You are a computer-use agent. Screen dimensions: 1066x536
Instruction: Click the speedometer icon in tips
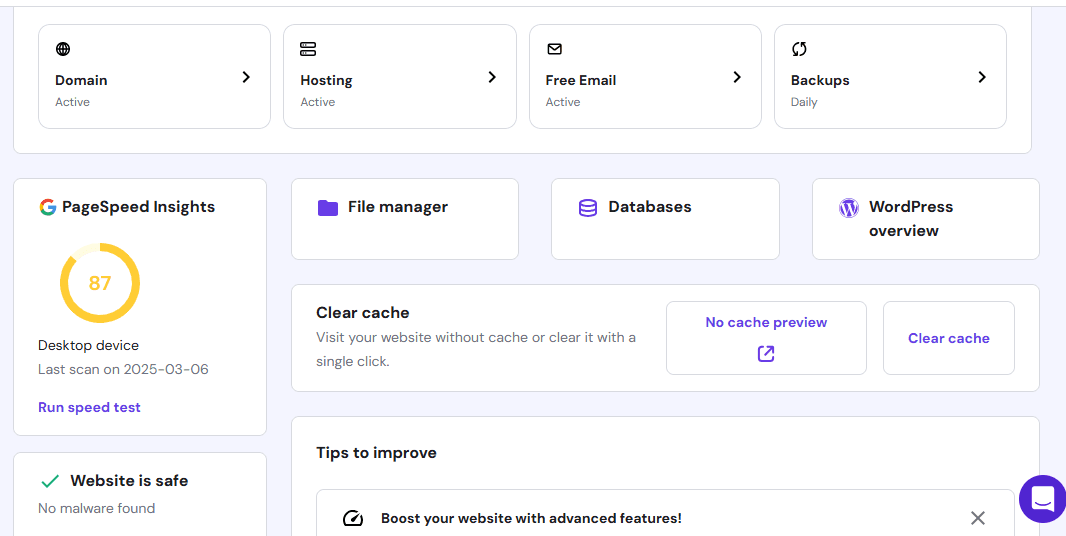(x=353, y=518)
